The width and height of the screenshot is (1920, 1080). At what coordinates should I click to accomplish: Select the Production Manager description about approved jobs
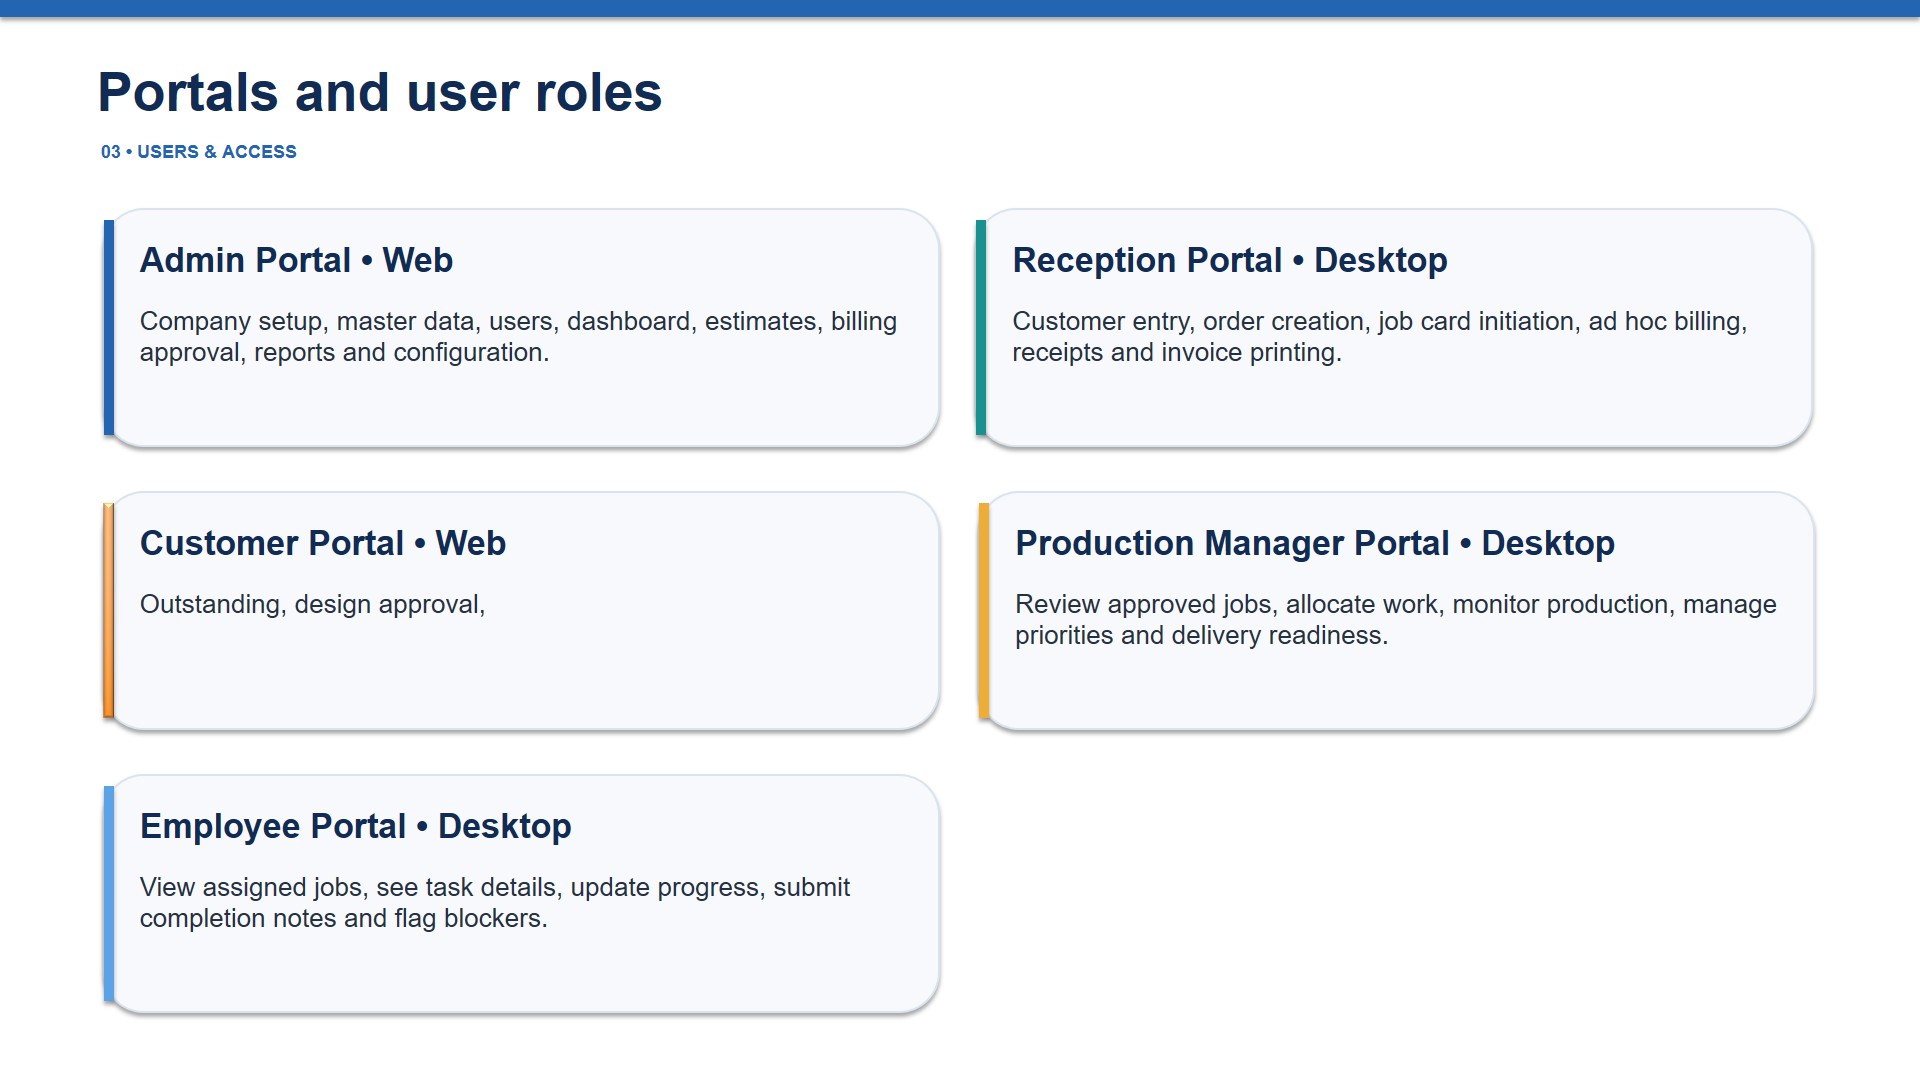[x=1396, y=620]
